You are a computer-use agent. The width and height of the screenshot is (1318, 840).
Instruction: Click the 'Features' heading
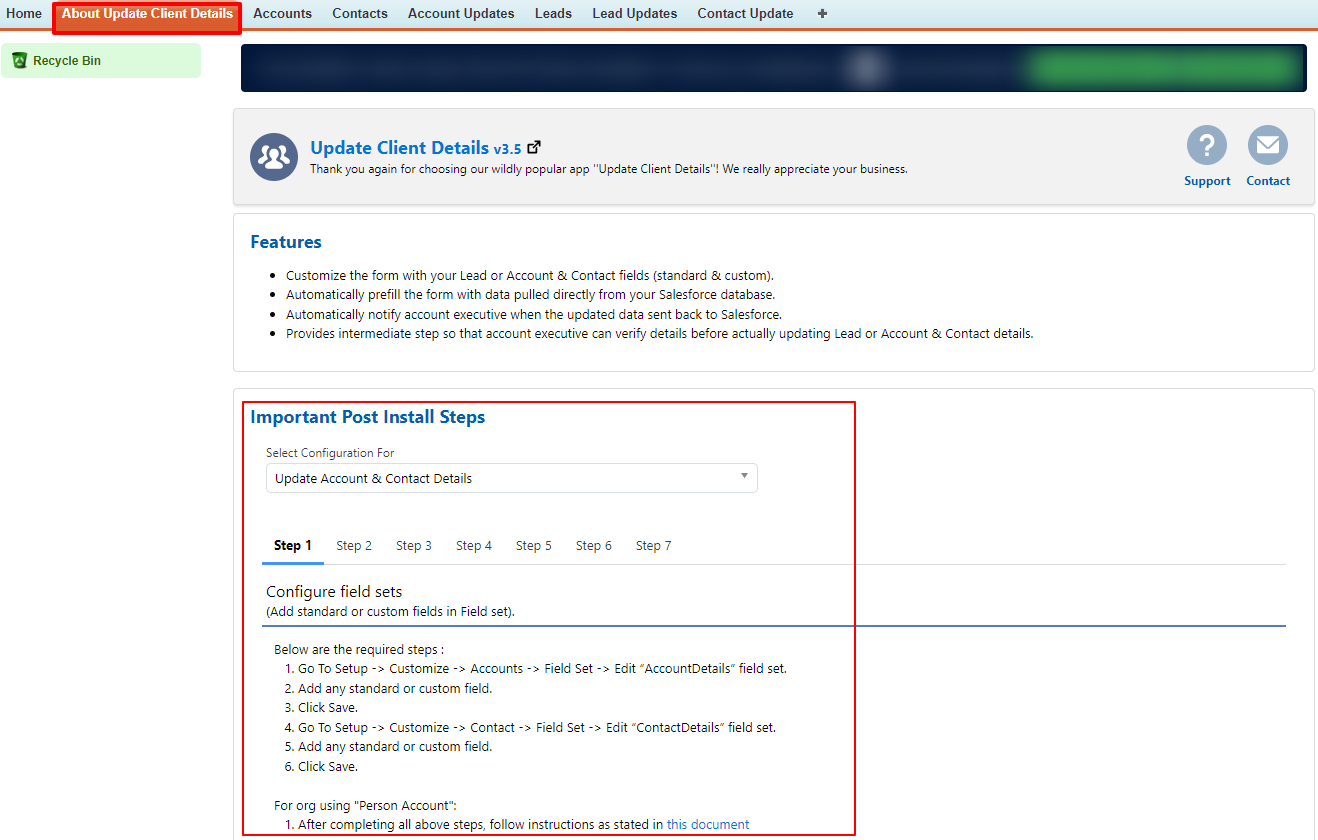click(286, 242)
